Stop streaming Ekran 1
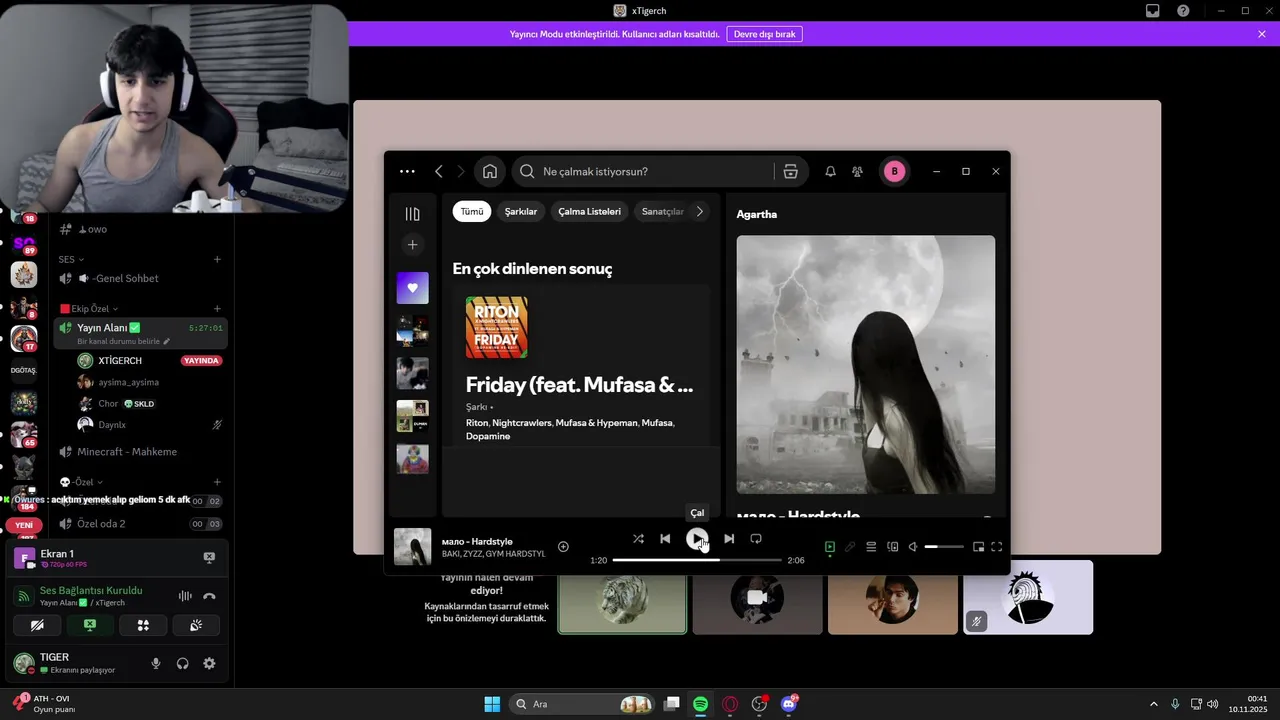1280x720 pixels. [x=209, y=557]
